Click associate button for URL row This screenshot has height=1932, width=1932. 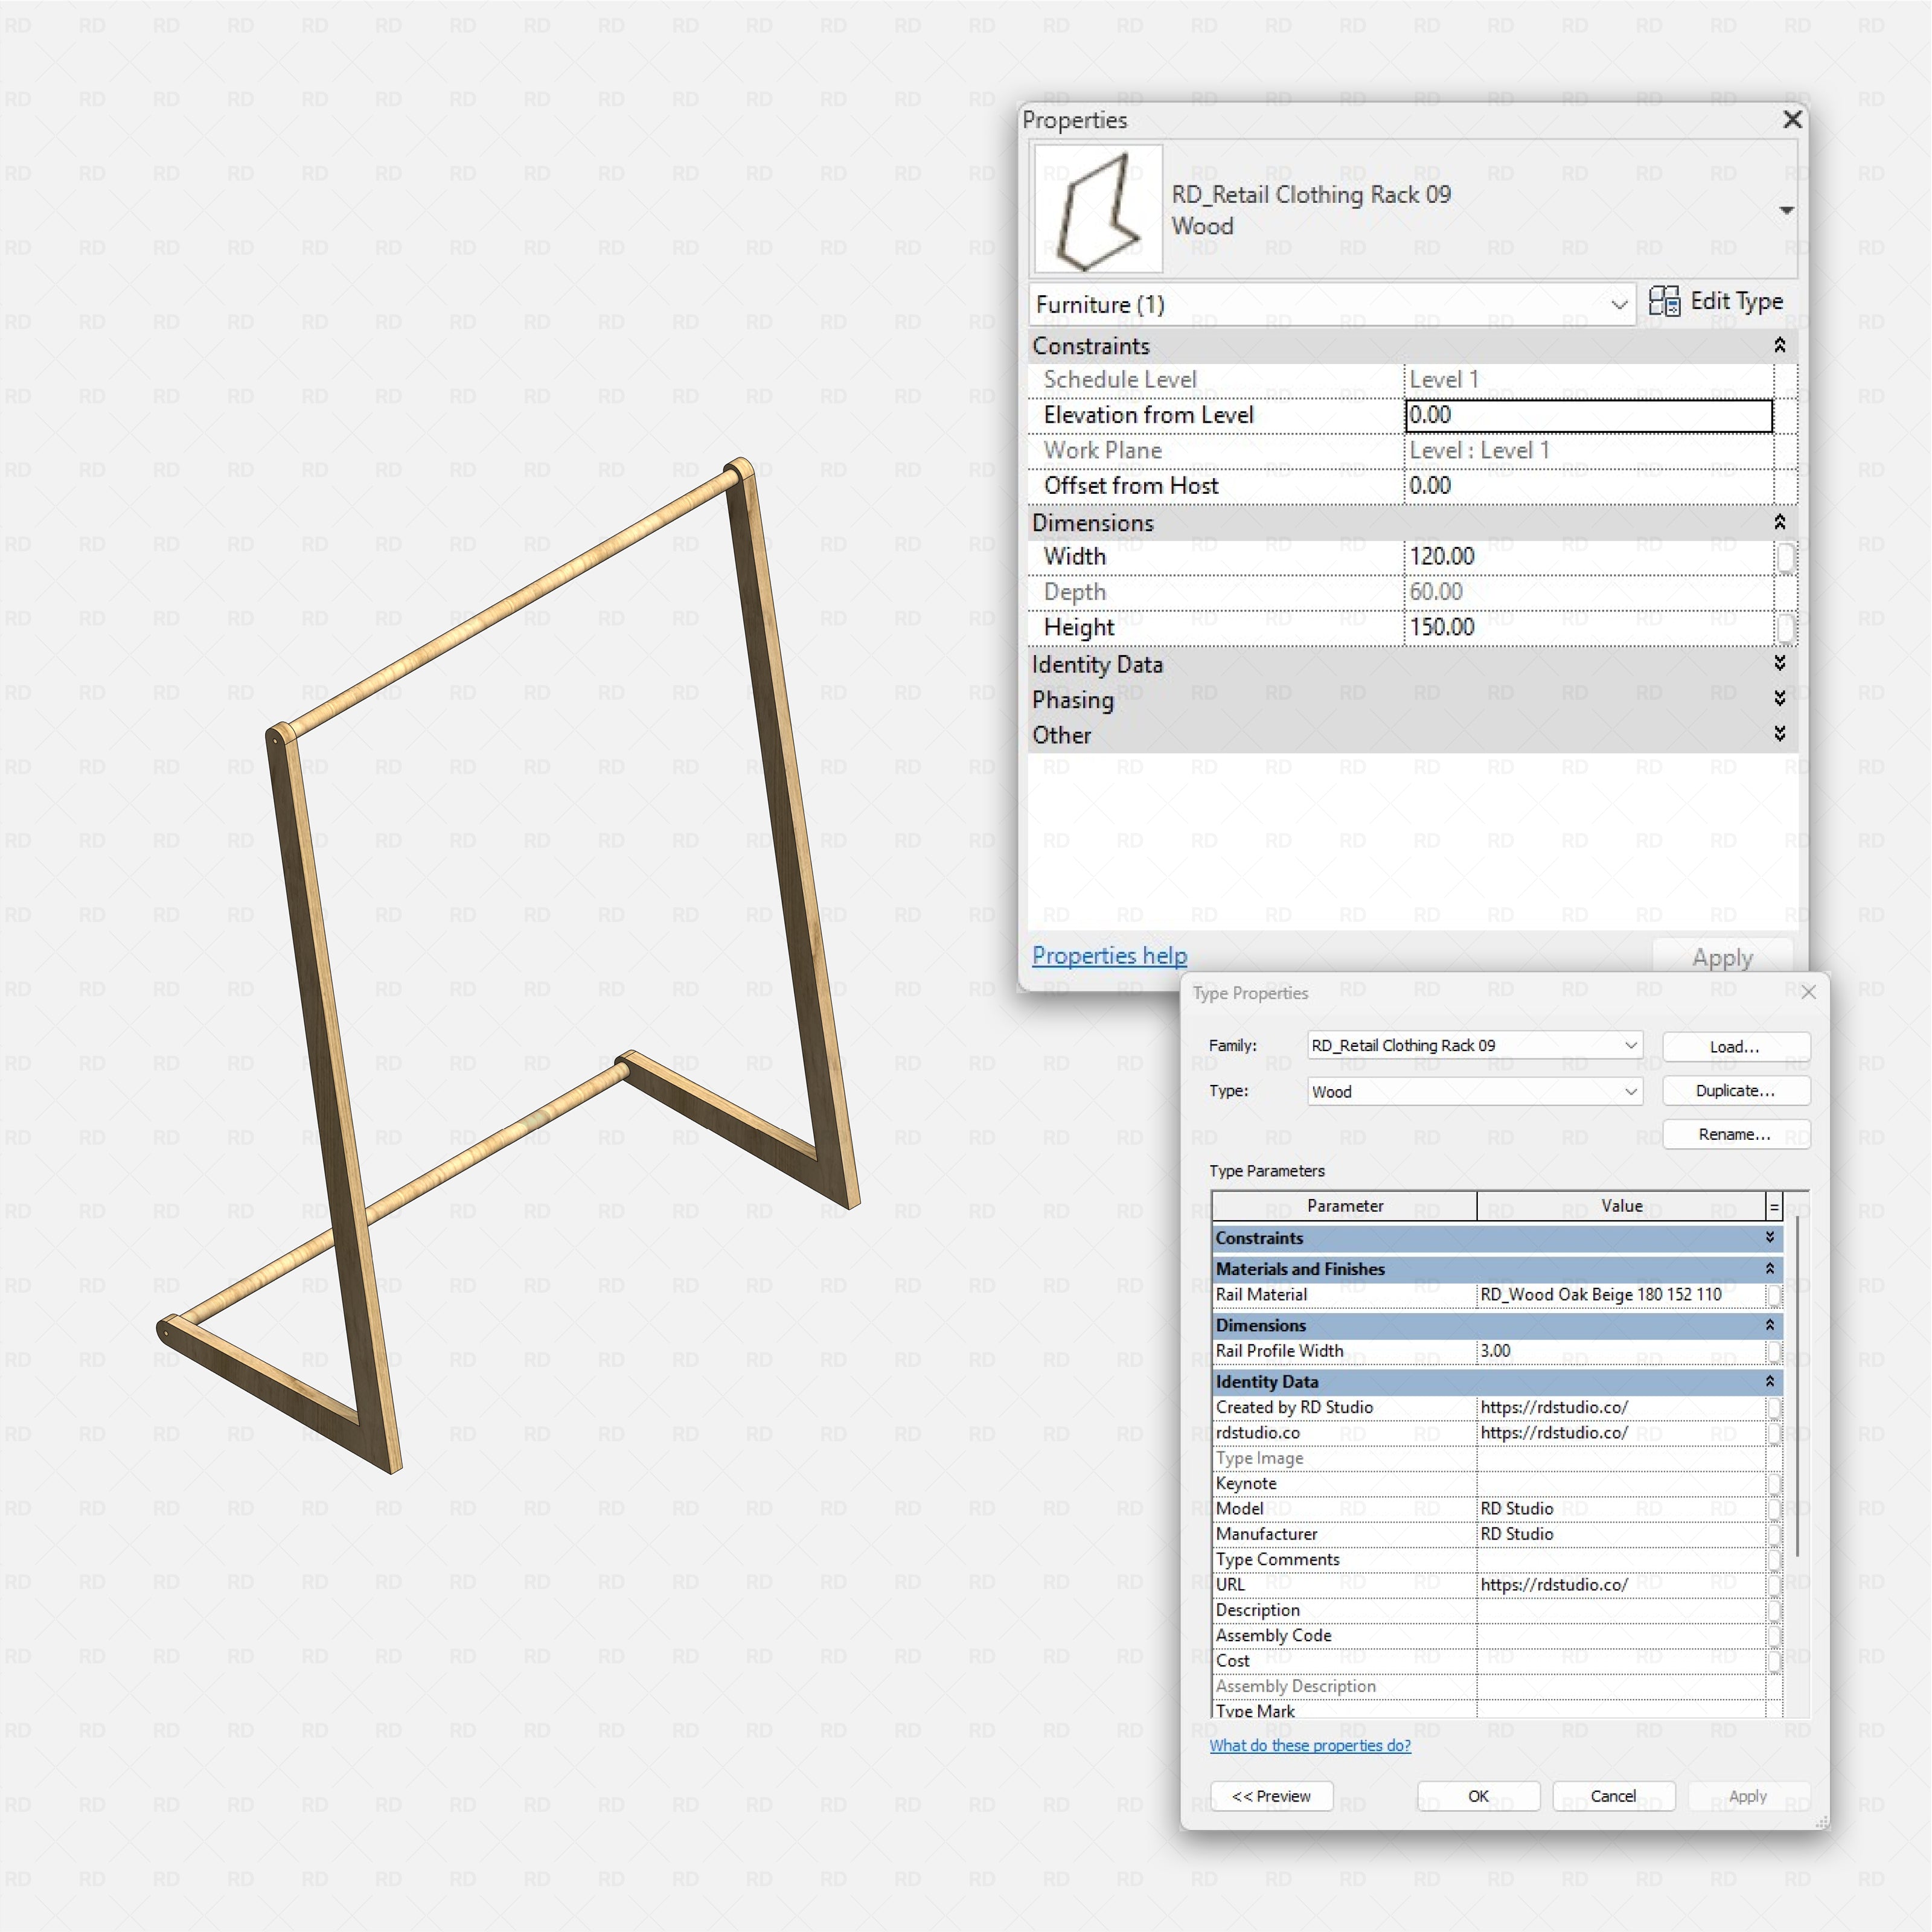click(1774, 1586)
